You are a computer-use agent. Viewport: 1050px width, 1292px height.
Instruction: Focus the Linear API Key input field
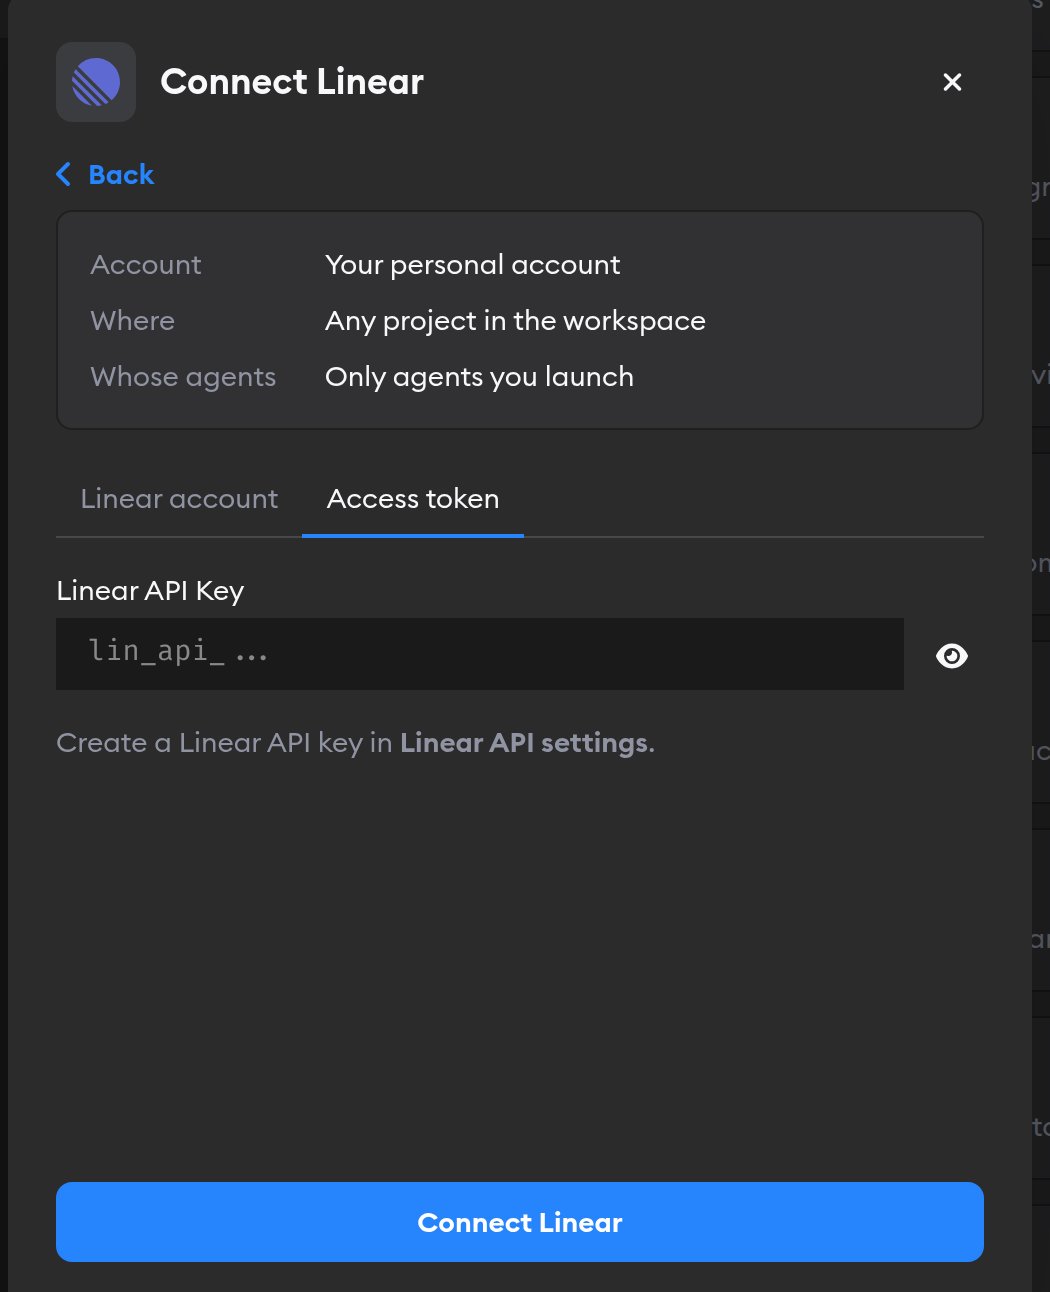coord(480,654)
